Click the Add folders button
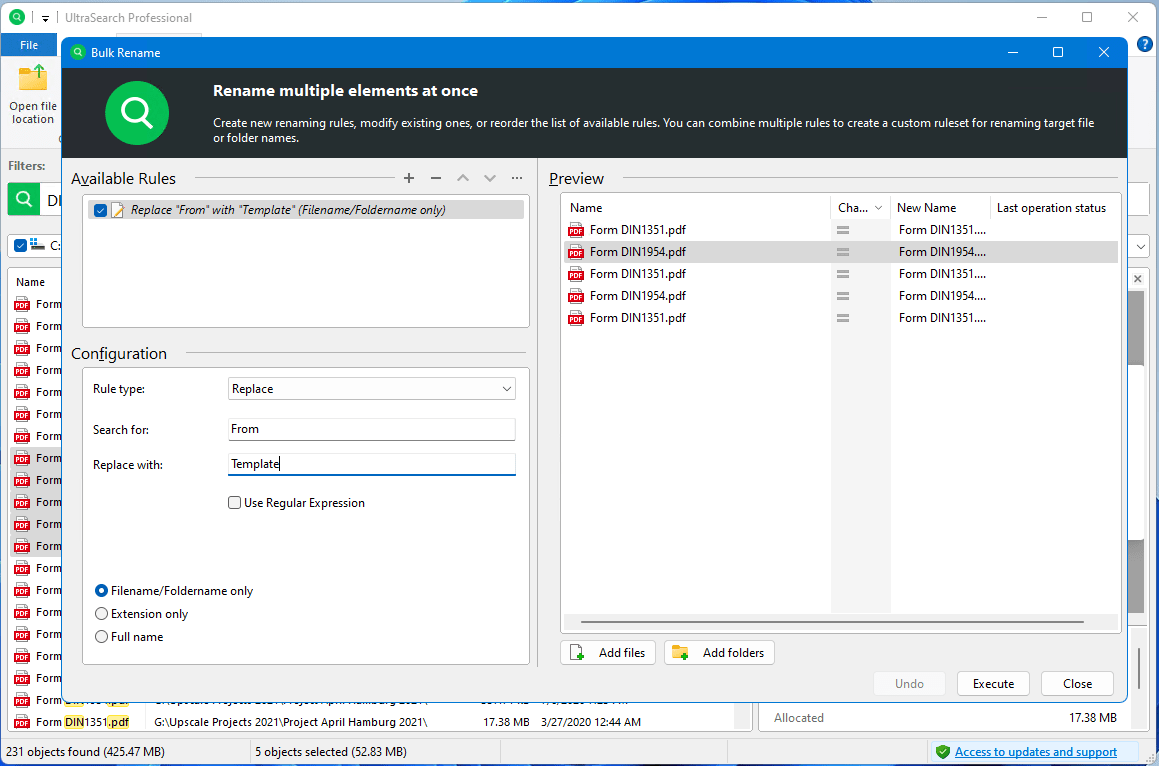1159x766 pixels. coord(719,653)
